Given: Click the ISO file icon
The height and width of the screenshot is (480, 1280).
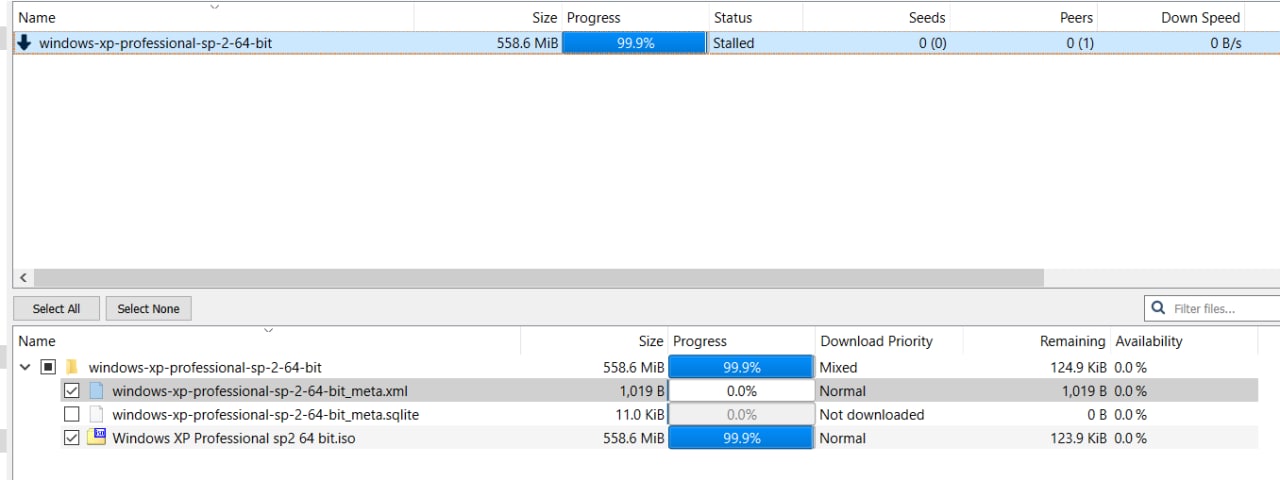Looking at the screenshot, I should [x=96, y=437].
